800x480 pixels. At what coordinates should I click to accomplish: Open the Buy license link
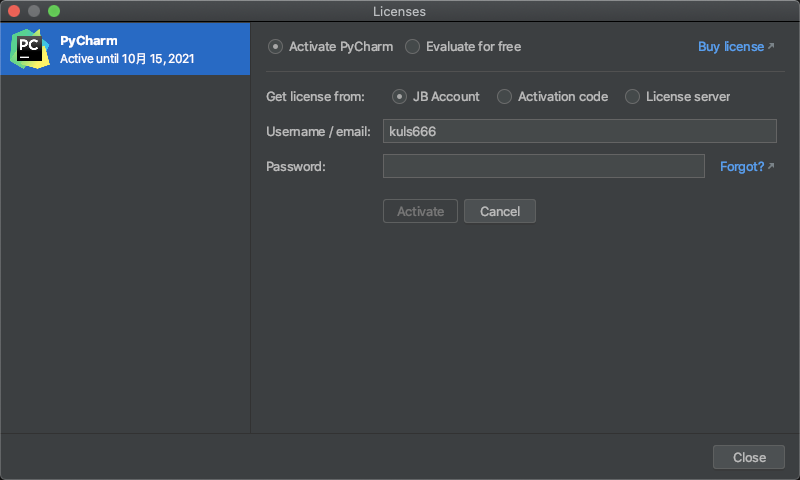(736, 47)
